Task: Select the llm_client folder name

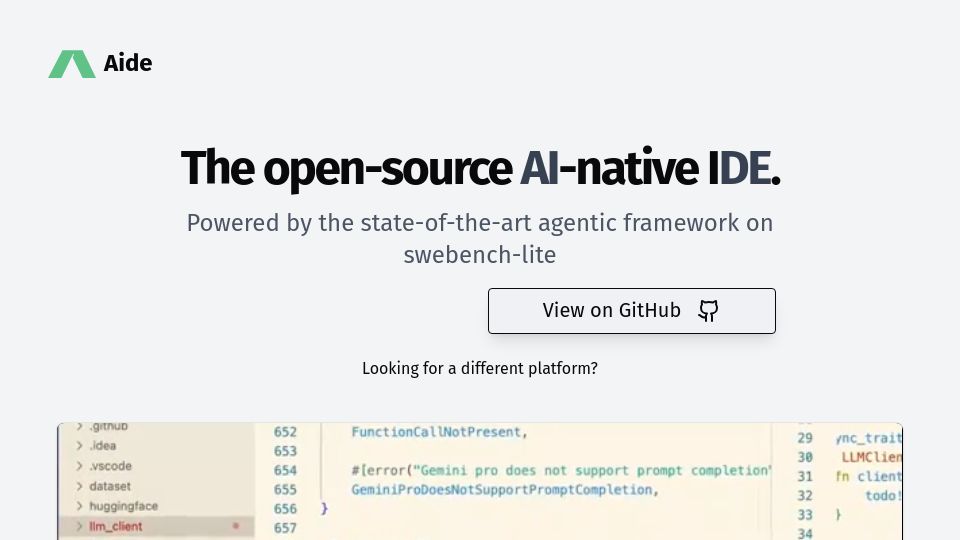Action: 116,527
